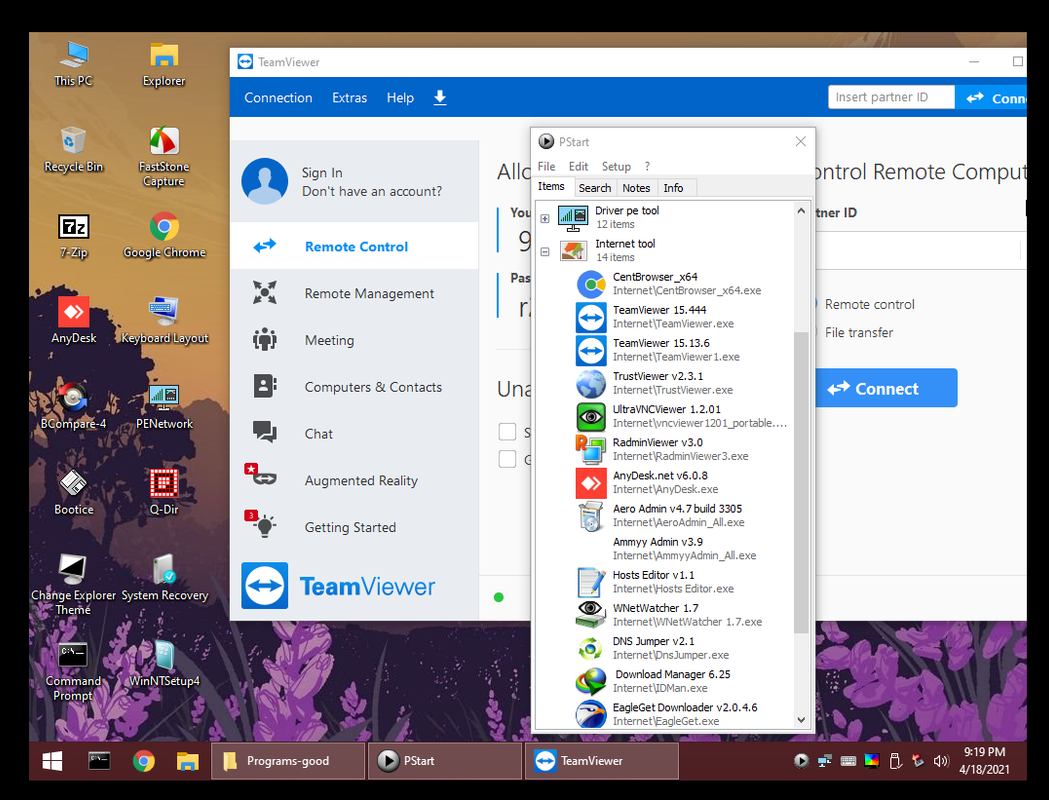This screenshot has width=1049, height=800.
Task: Expand Driver pe tool group
Action: pos(545,218)
